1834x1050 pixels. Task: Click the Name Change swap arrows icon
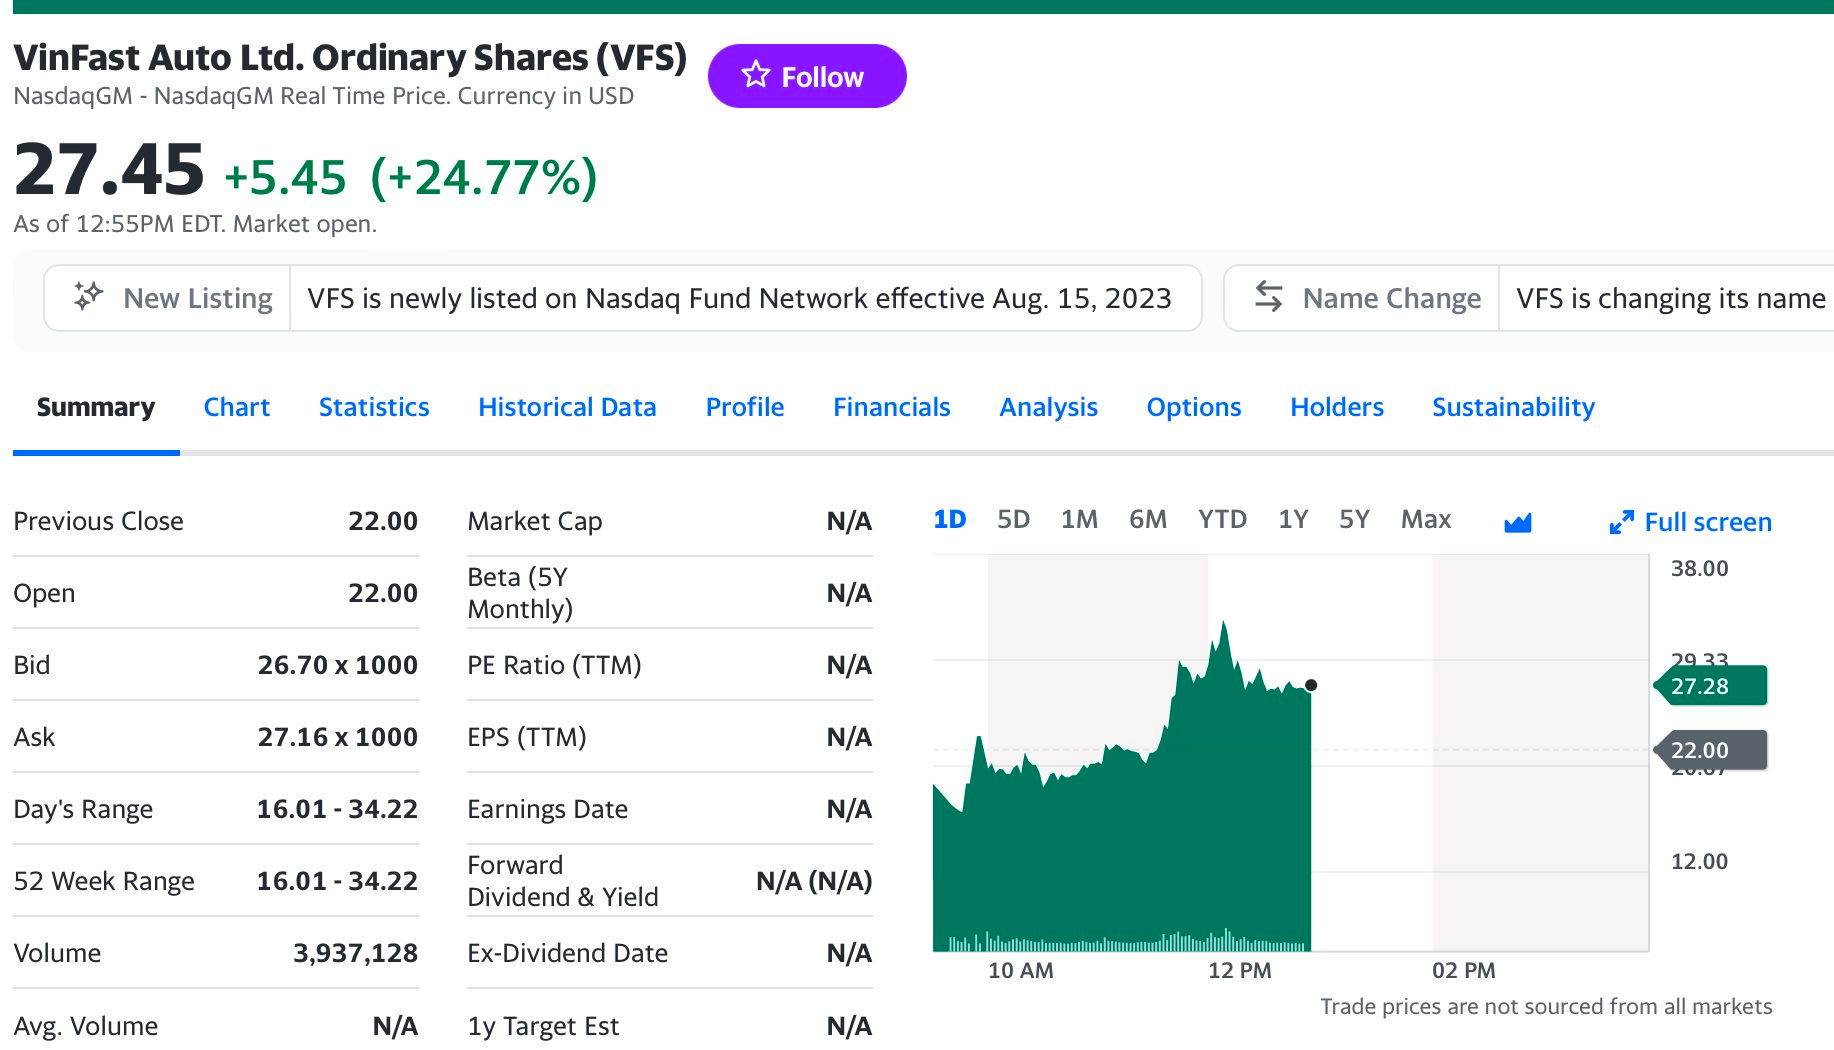(x=1268, y=296)
